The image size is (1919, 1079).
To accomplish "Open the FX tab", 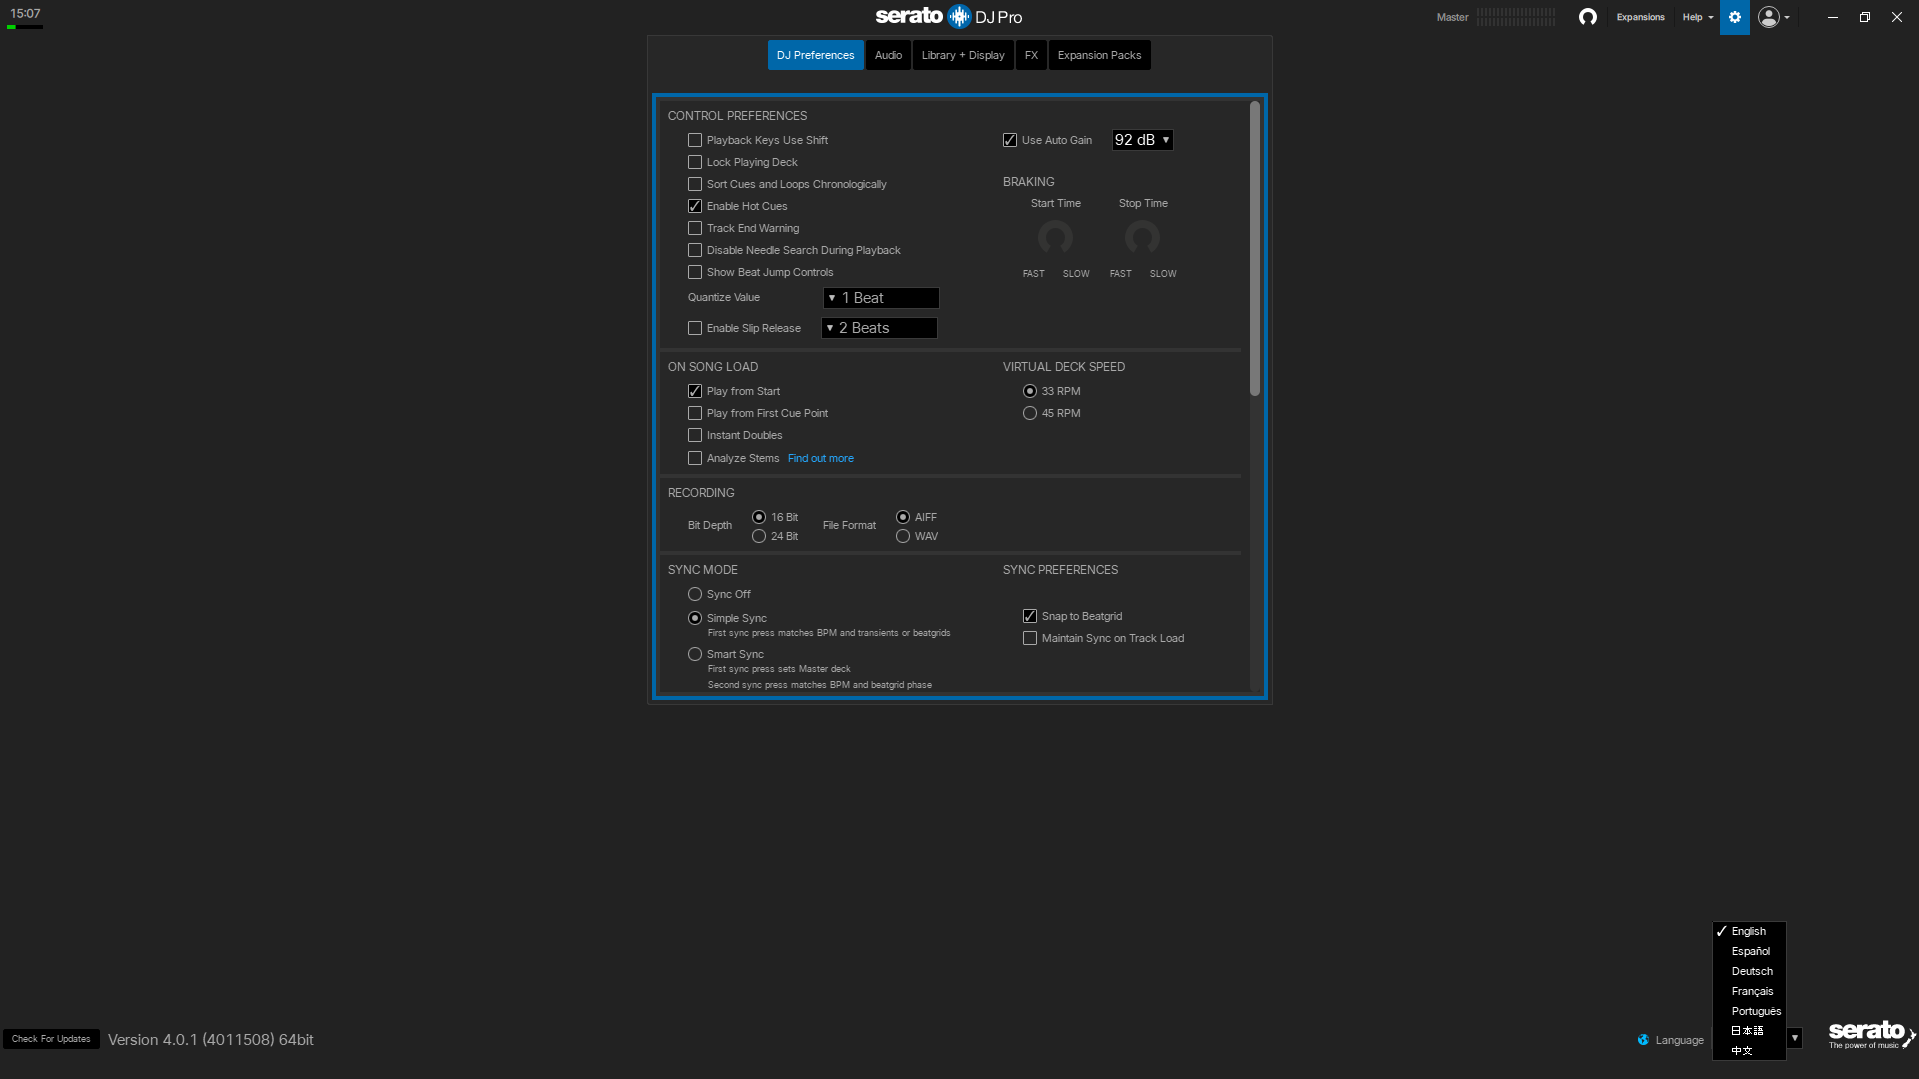I will [x=1031, y=55].
